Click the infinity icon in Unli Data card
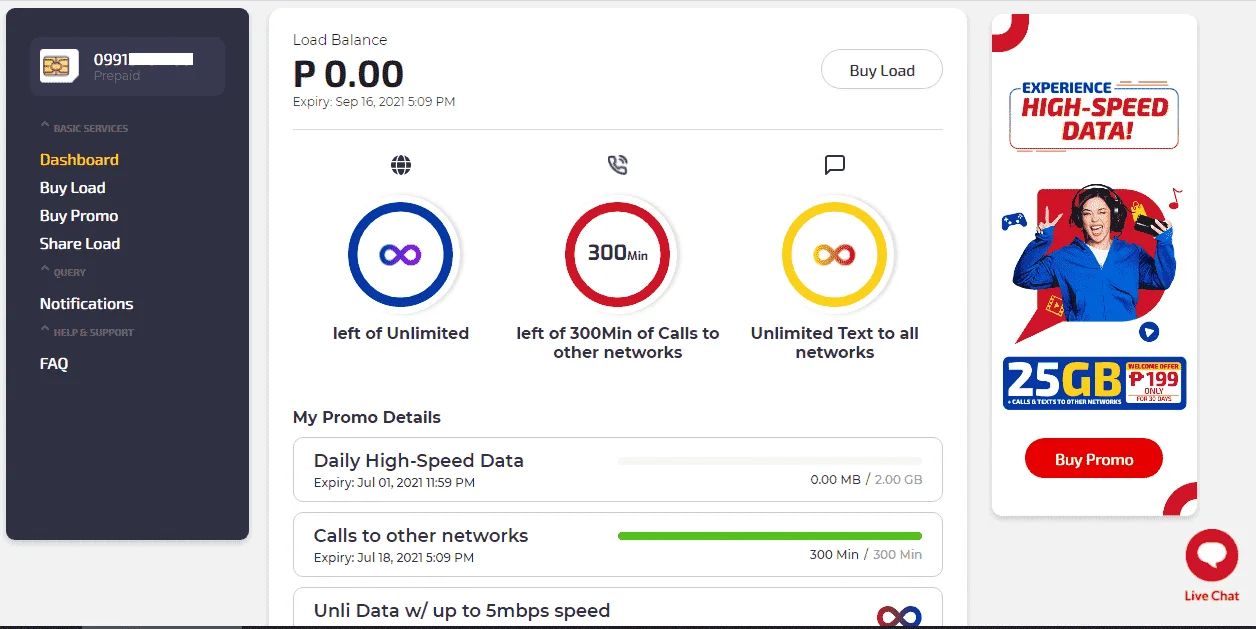Viewport: 1256px width, 629px height. [898, 616]
